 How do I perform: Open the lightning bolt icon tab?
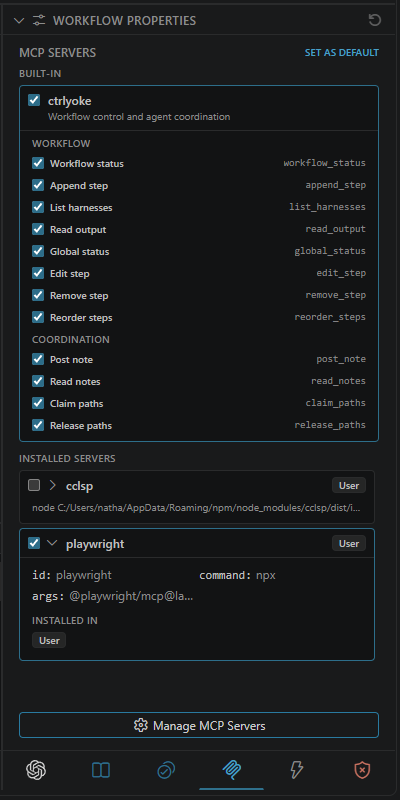point(297,770)
